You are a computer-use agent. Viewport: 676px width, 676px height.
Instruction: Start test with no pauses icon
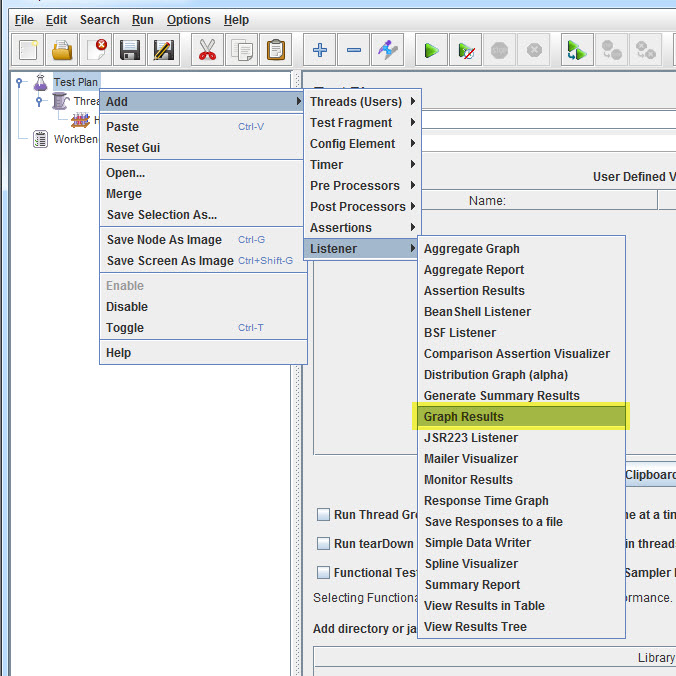coord(465,50)
